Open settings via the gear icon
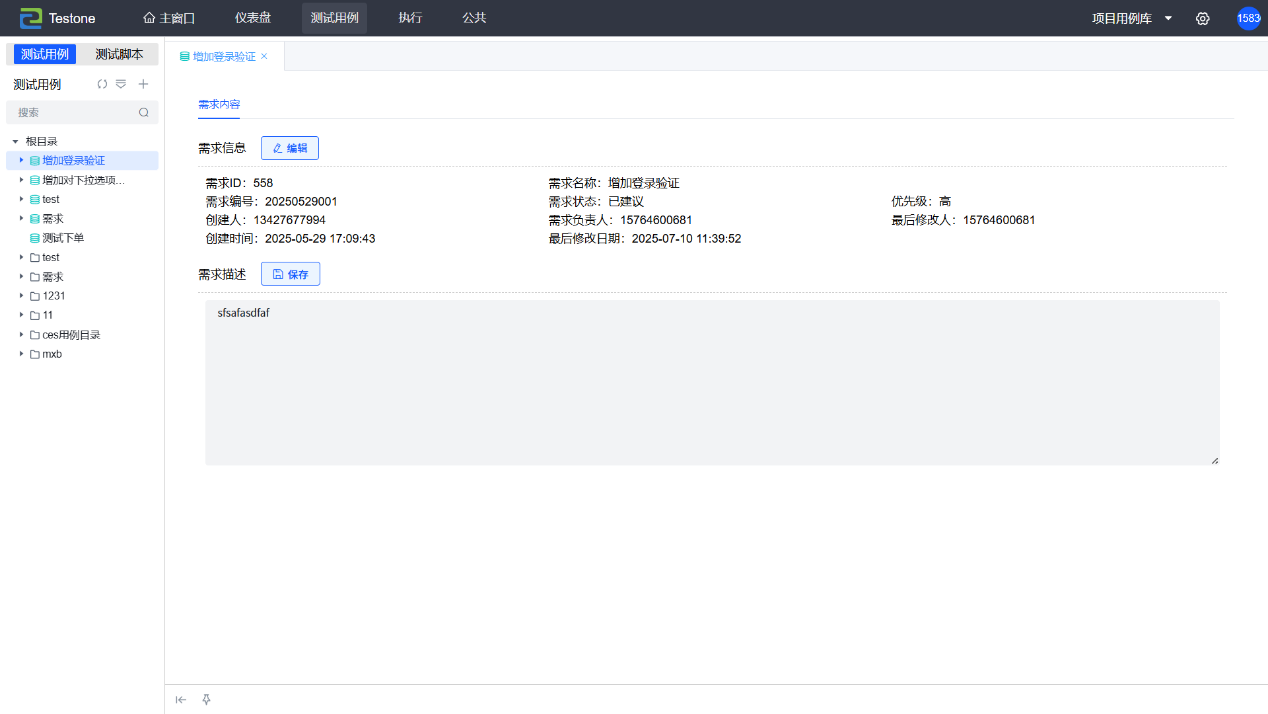The image size is (1268, 714). pyautogui.click(x=1203, y=18)
